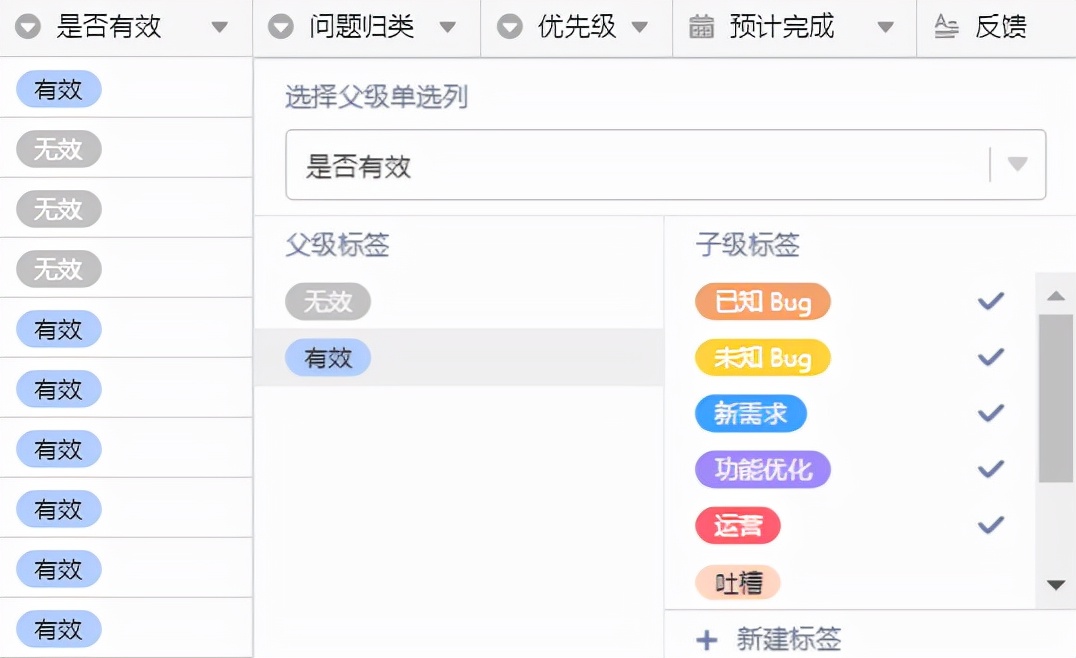Click the scrollbar down arrow in tag list
Viewport: 1076px width, 658px height.
point(1056,586)
